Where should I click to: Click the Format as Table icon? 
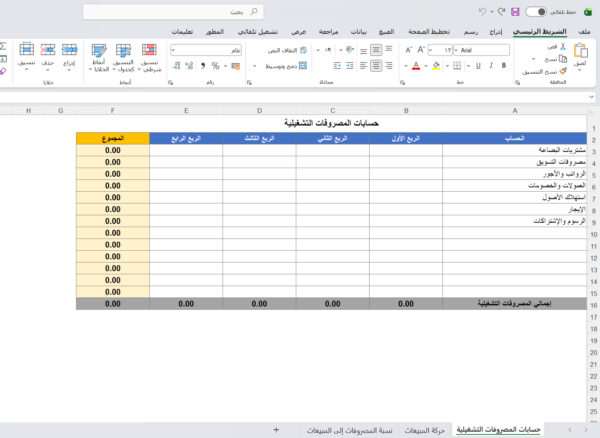124,49
